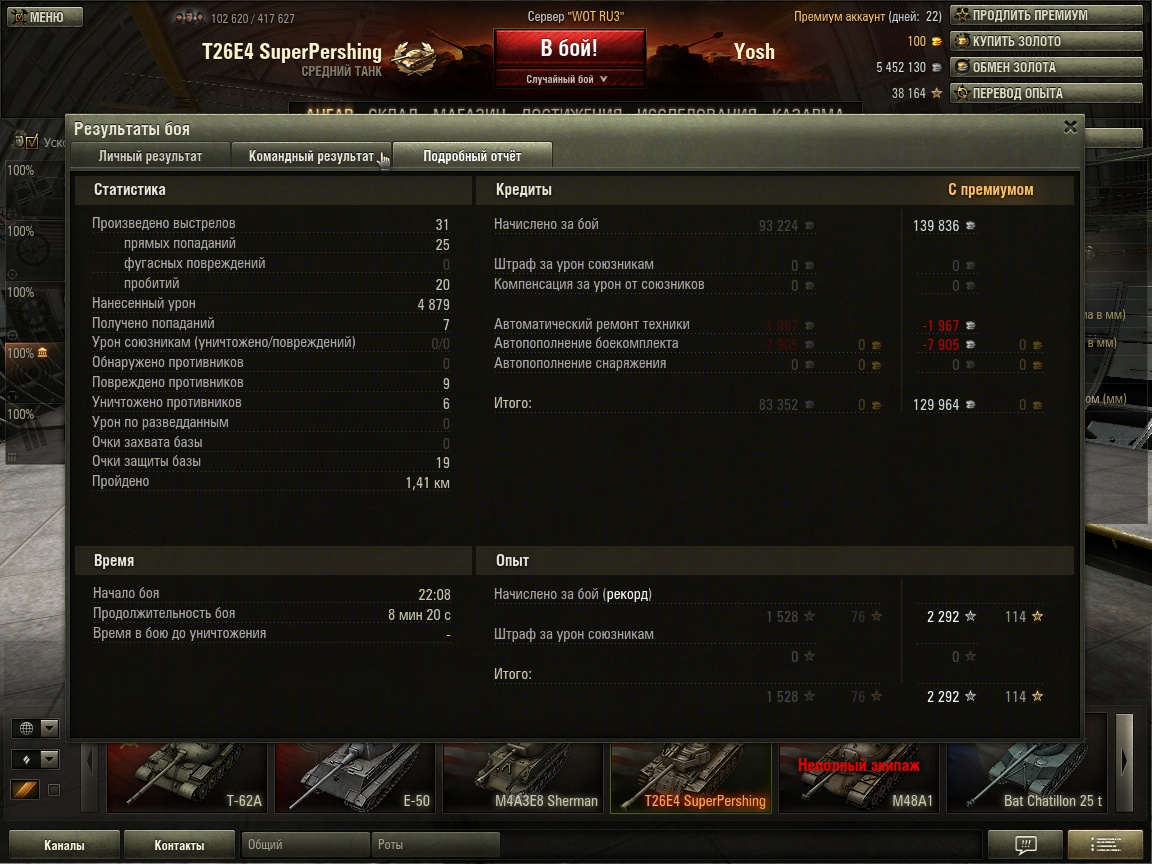Toggle checkbox next to elite stripe filter
This screenshot has height=864, width=1152.
[54, 790]
